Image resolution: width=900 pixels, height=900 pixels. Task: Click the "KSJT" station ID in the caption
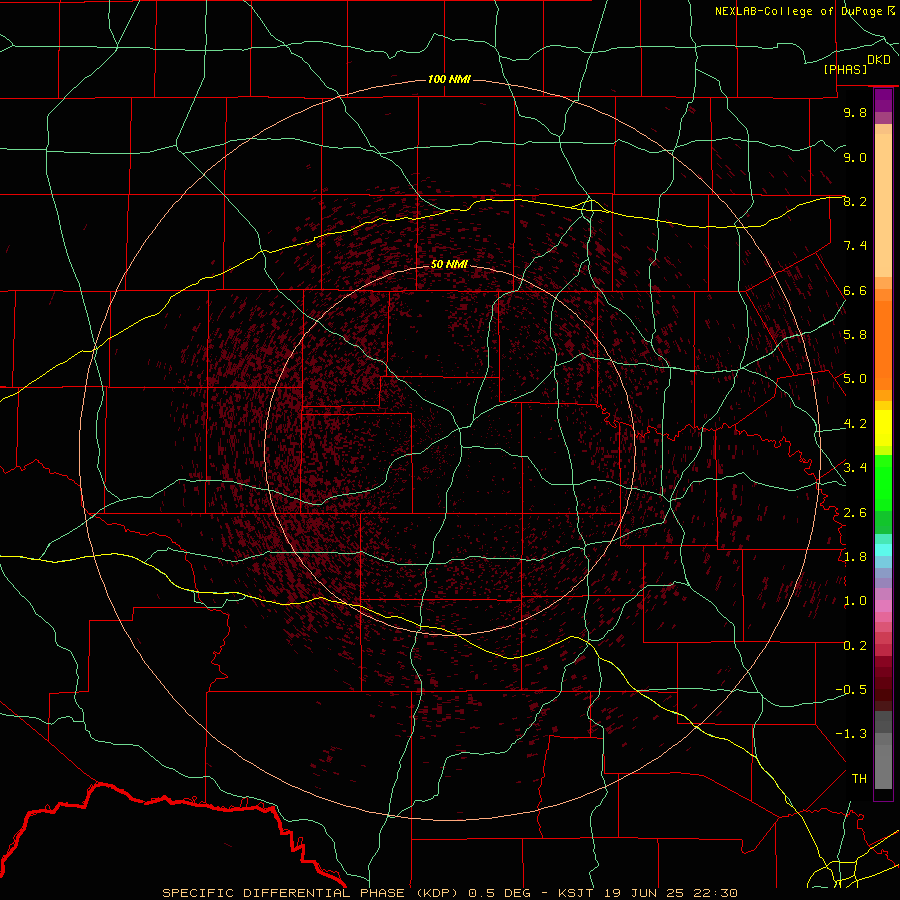click(576, 893)
